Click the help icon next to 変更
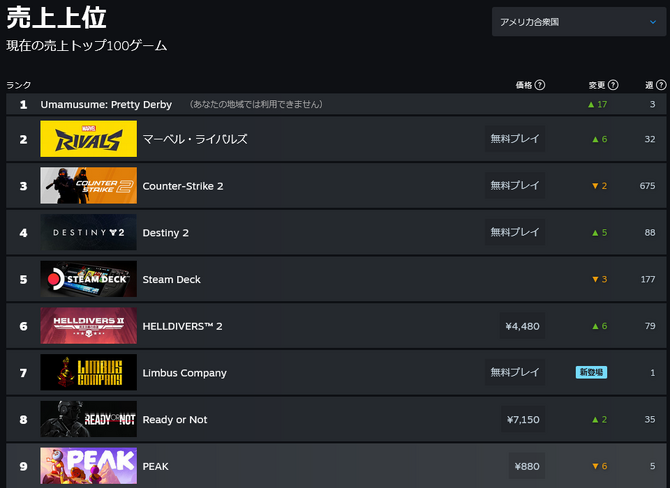670x488 pixels. pyautogui.click(x=613, y=86)
